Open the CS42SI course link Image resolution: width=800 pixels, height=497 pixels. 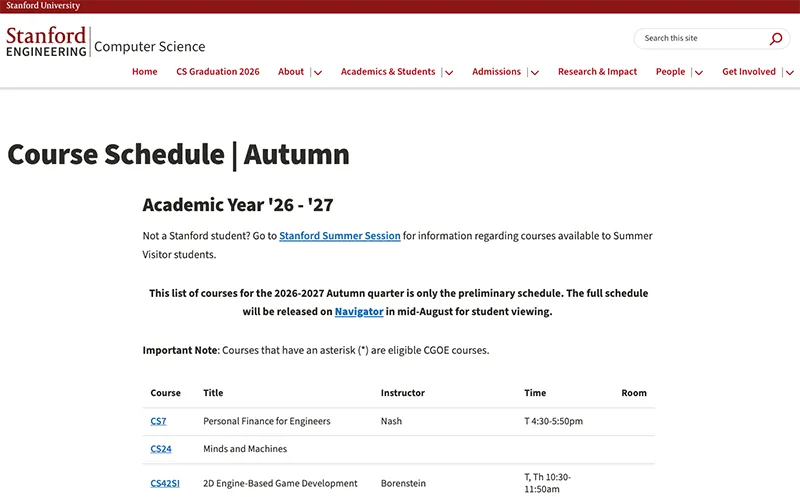[x=165, y=483]
